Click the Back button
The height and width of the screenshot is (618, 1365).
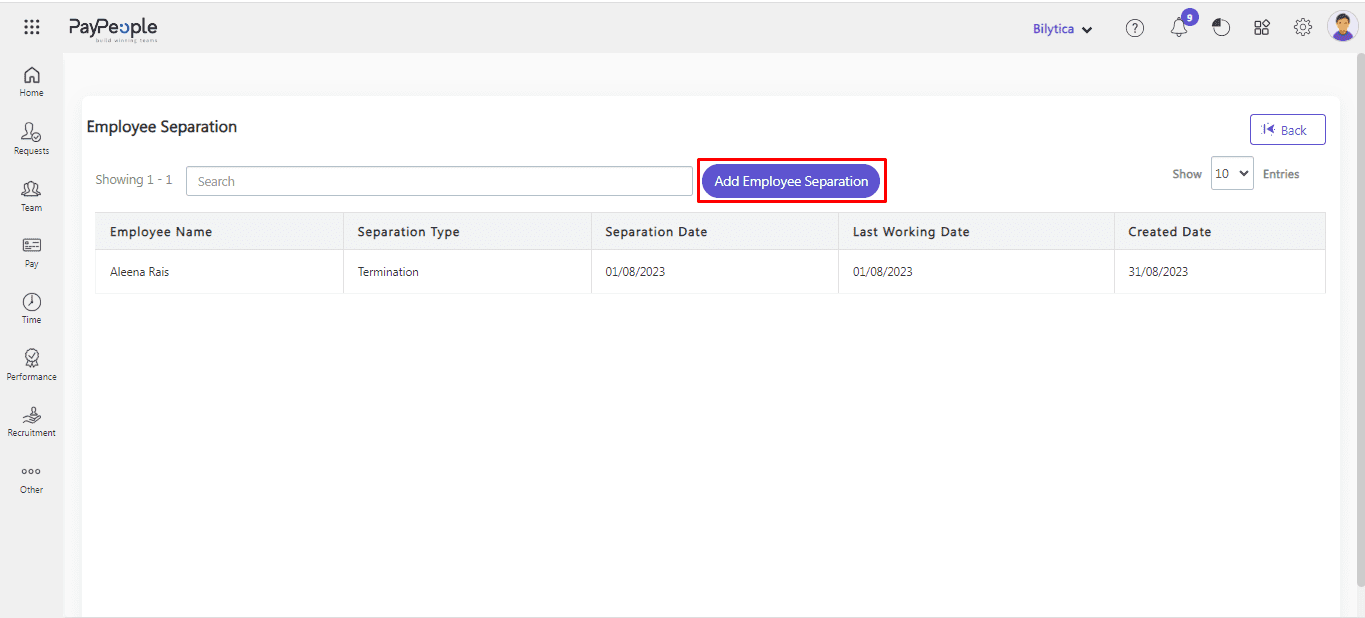point(1287,130)
